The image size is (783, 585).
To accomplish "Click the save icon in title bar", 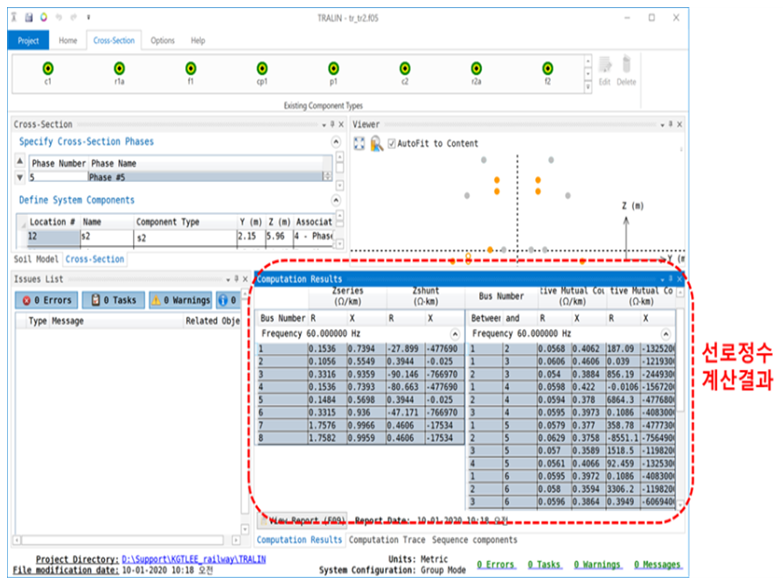I will 29,17.
